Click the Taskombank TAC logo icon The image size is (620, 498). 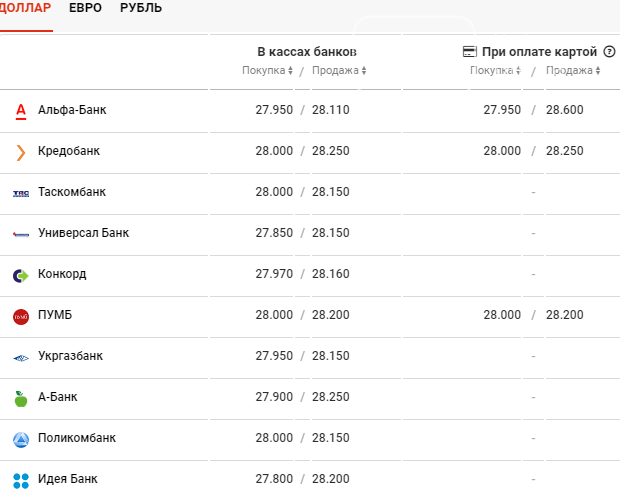[21, 193]
